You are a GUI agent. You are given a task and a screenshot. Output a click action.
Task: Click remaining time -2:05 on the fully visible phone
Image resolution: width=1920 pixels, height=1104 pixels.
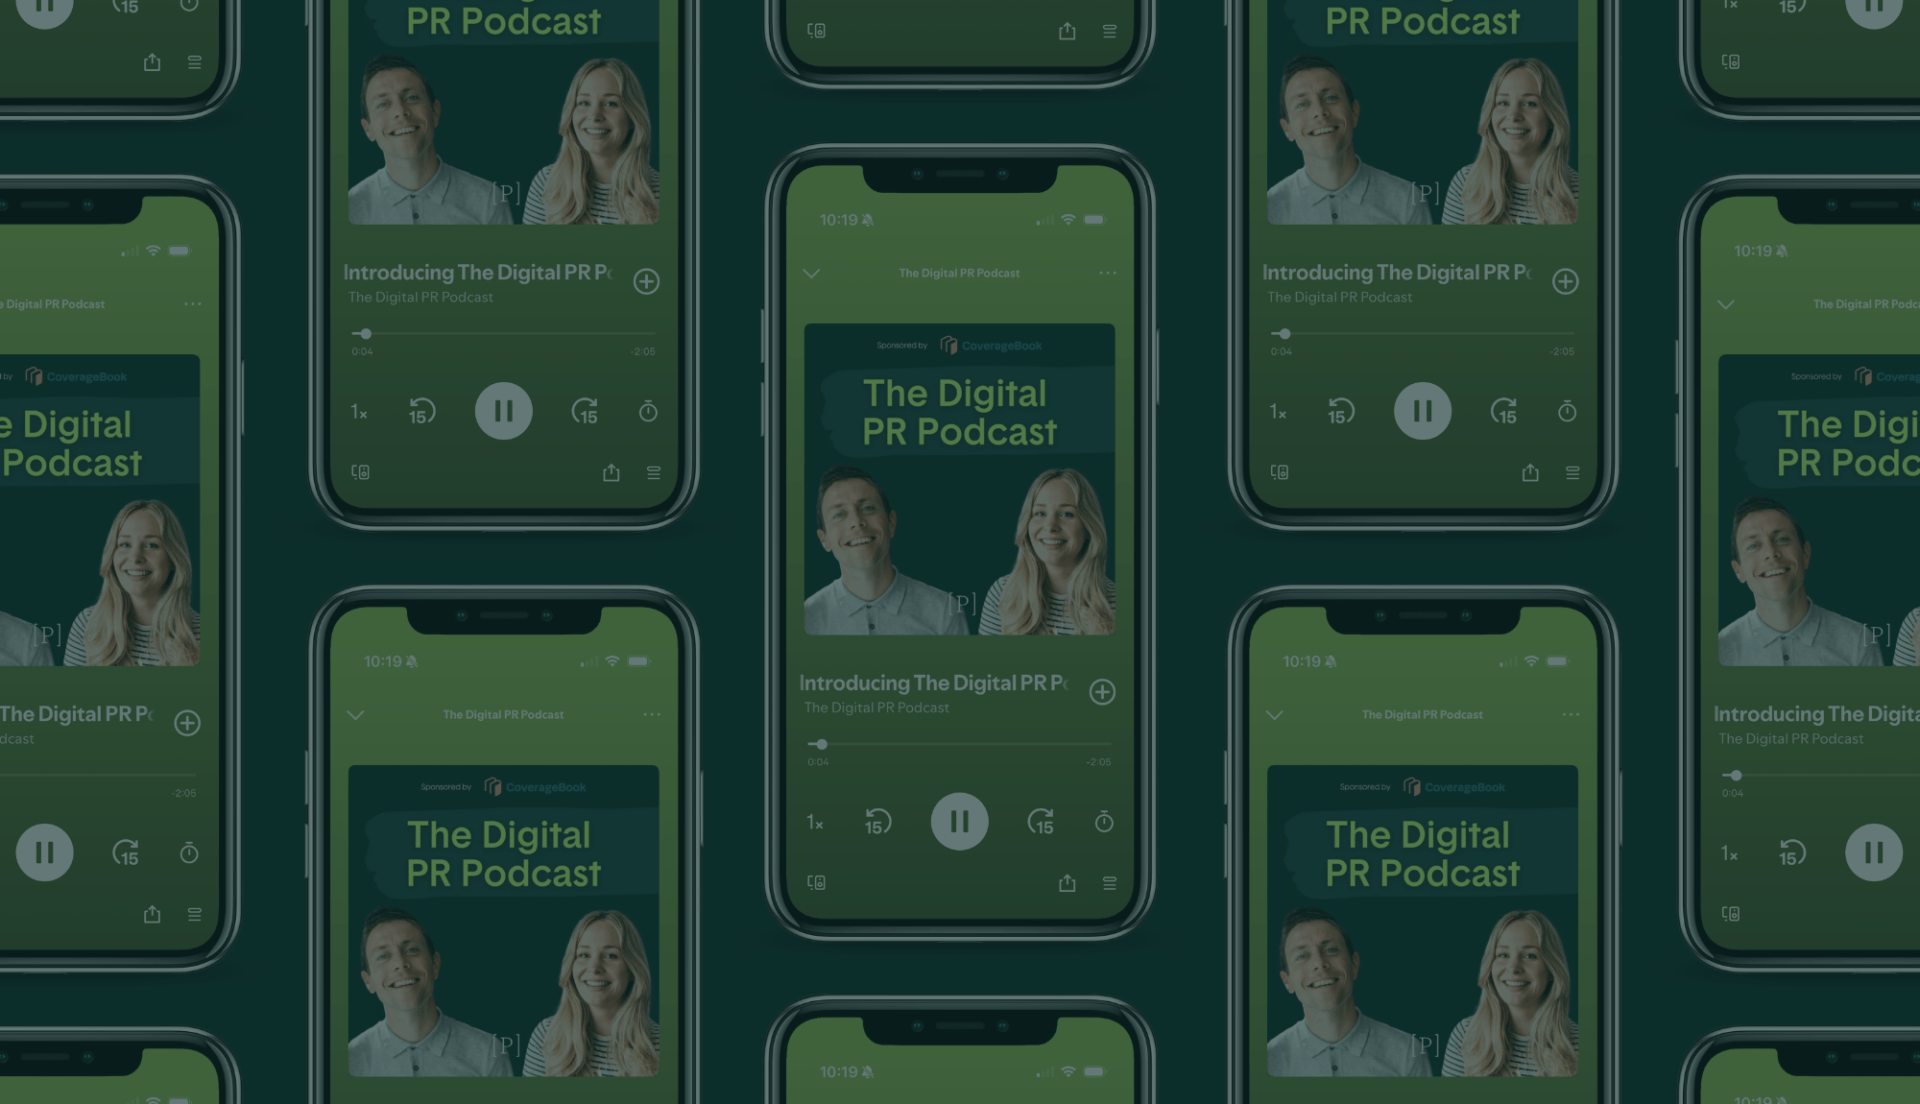pos(1098,762)
